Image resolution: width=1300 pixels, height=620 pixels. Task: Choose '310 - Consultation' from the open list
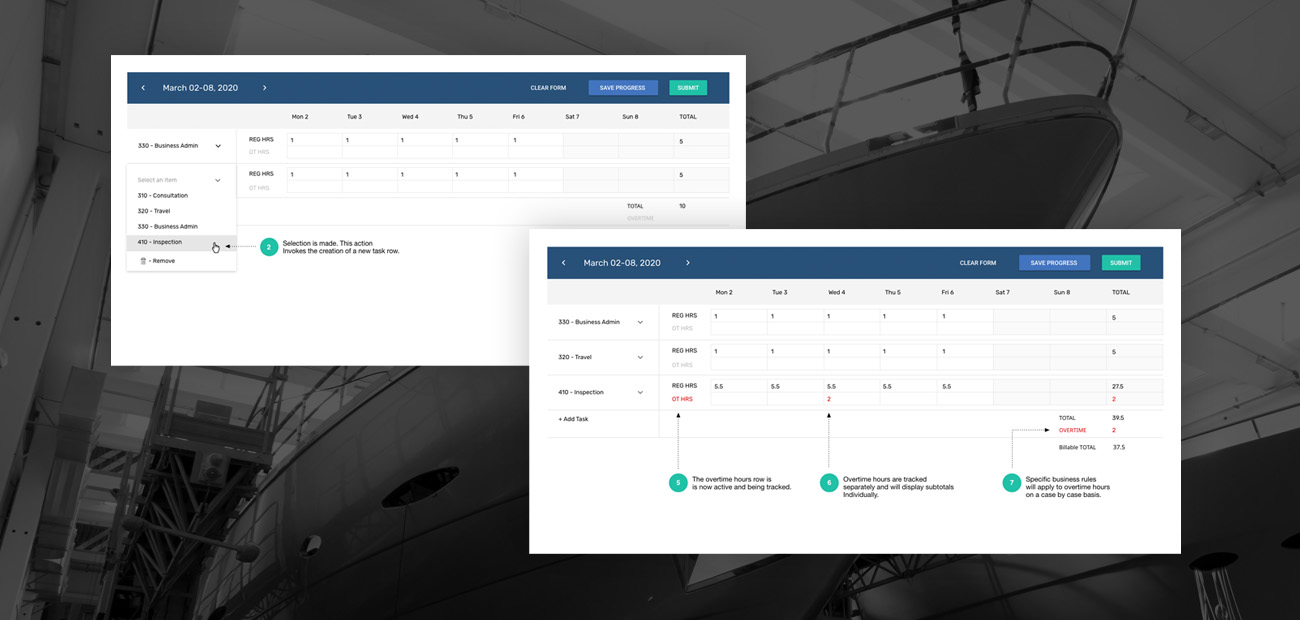(x=163, y=196)
